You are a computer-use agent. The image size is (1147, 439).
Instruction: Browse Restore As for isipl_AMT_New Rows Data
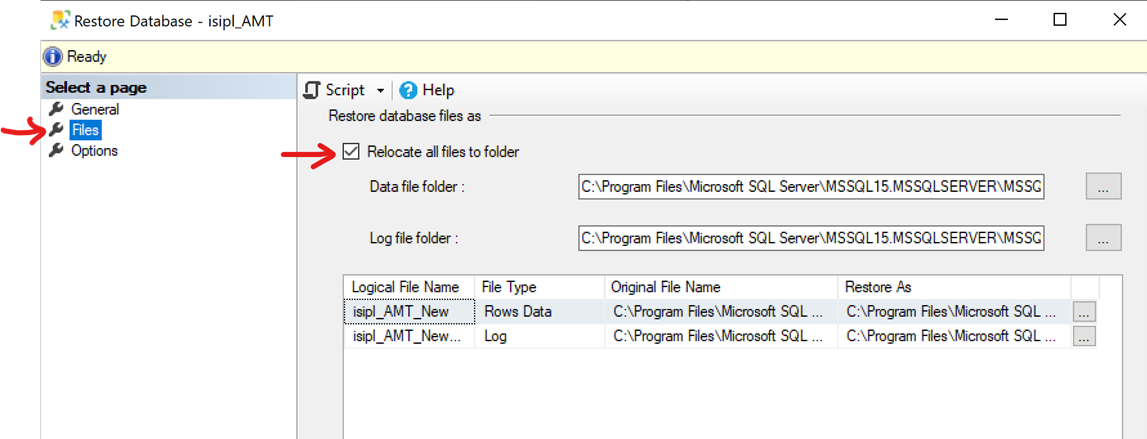[x=1084, y=312]
